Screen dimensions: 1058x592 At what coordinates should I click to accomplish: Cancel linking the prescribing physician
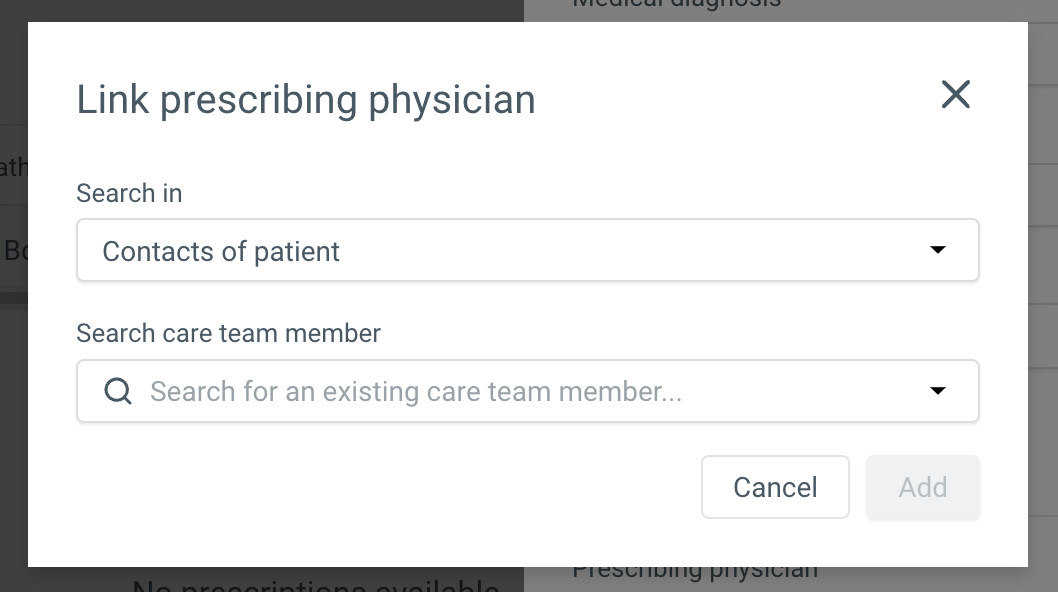click(x=775, y=487)
